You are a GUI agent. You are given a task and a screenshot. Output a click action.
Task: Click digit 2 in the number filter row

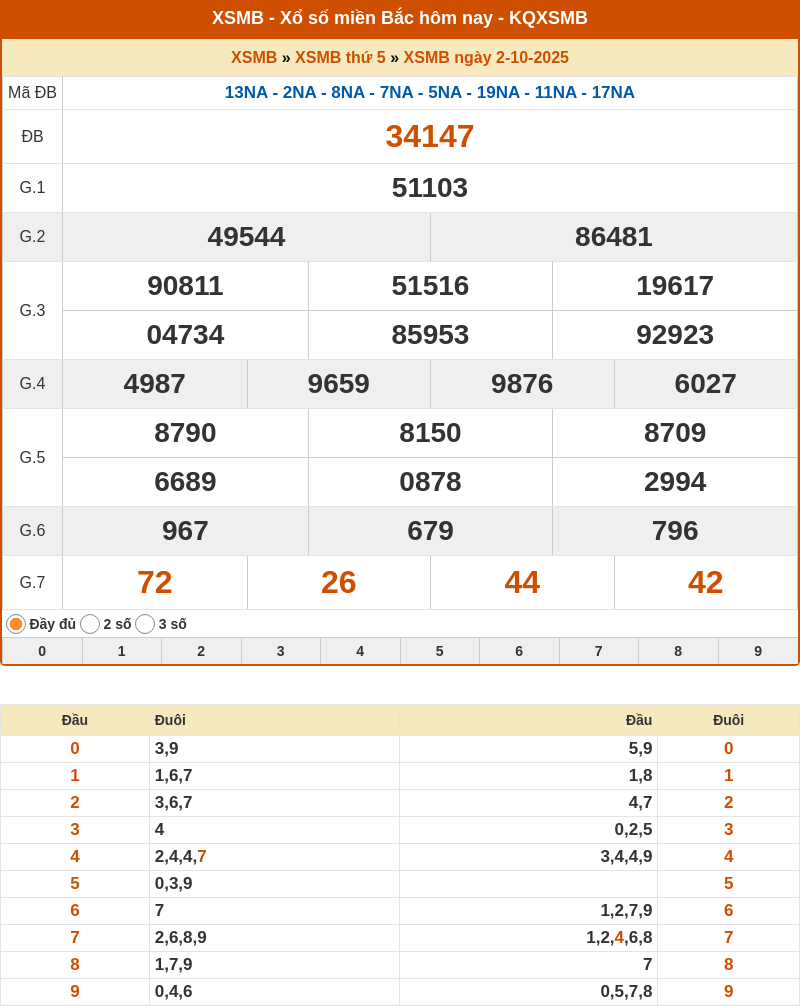tap(201, 651)
